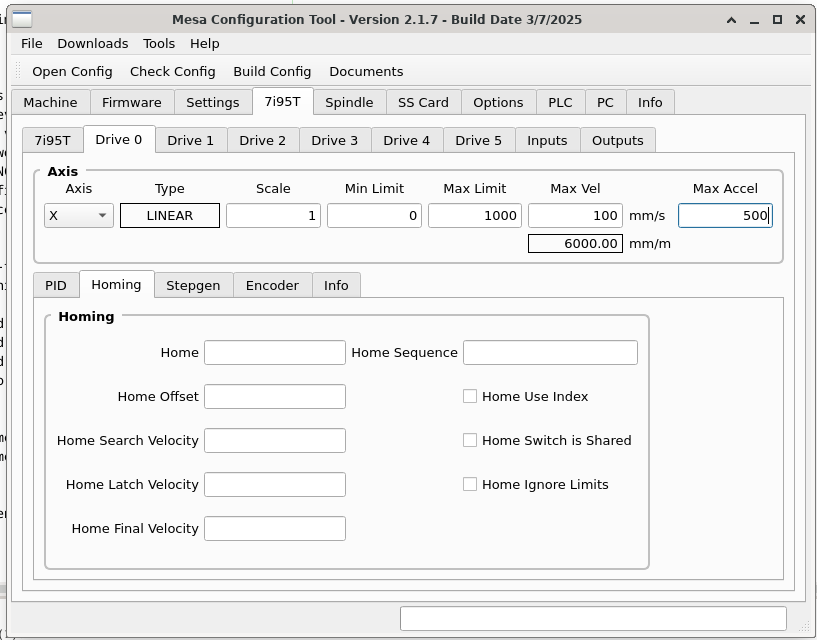Click the Open Config toolbar button

(x=72, y=71)
